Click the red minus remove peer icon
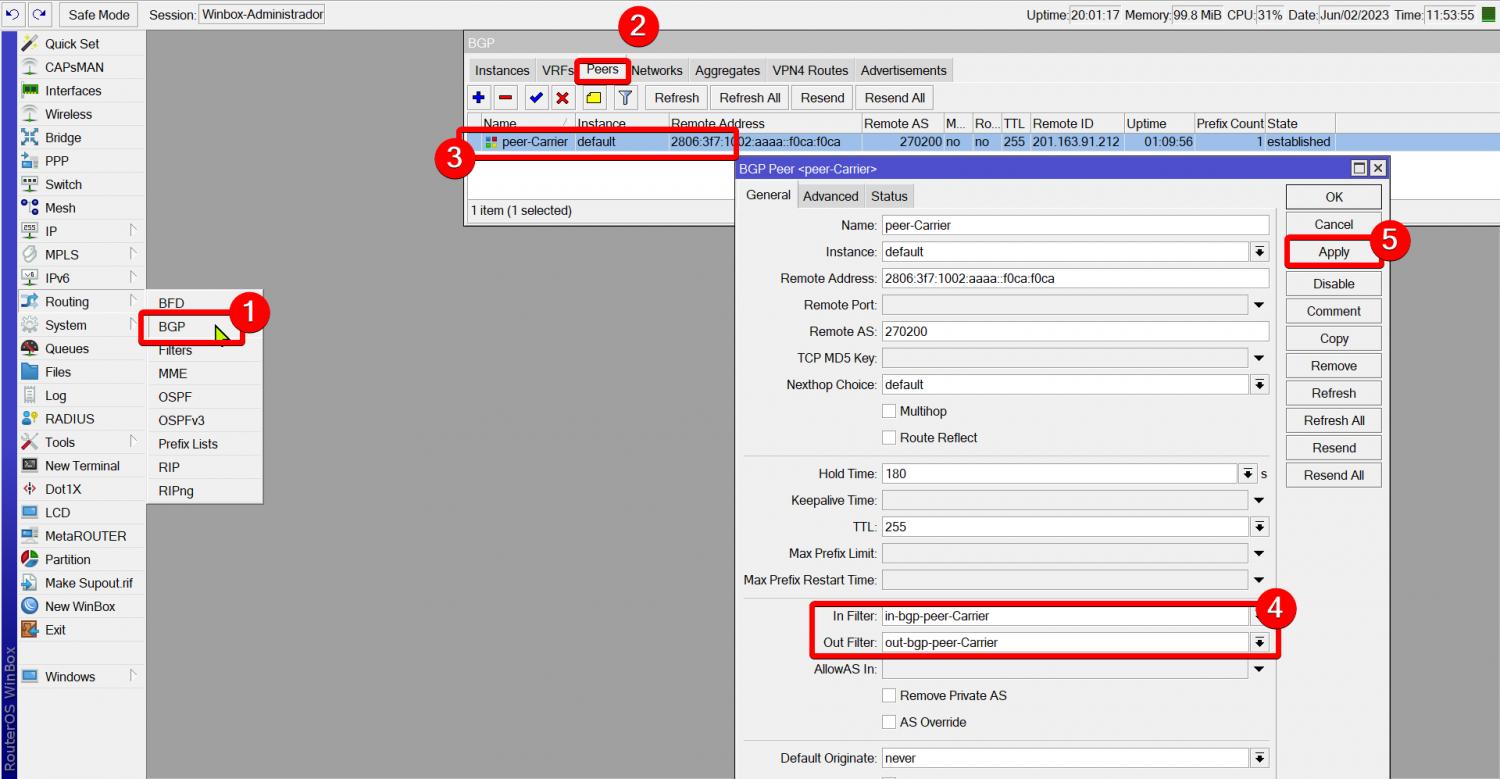 506,97
